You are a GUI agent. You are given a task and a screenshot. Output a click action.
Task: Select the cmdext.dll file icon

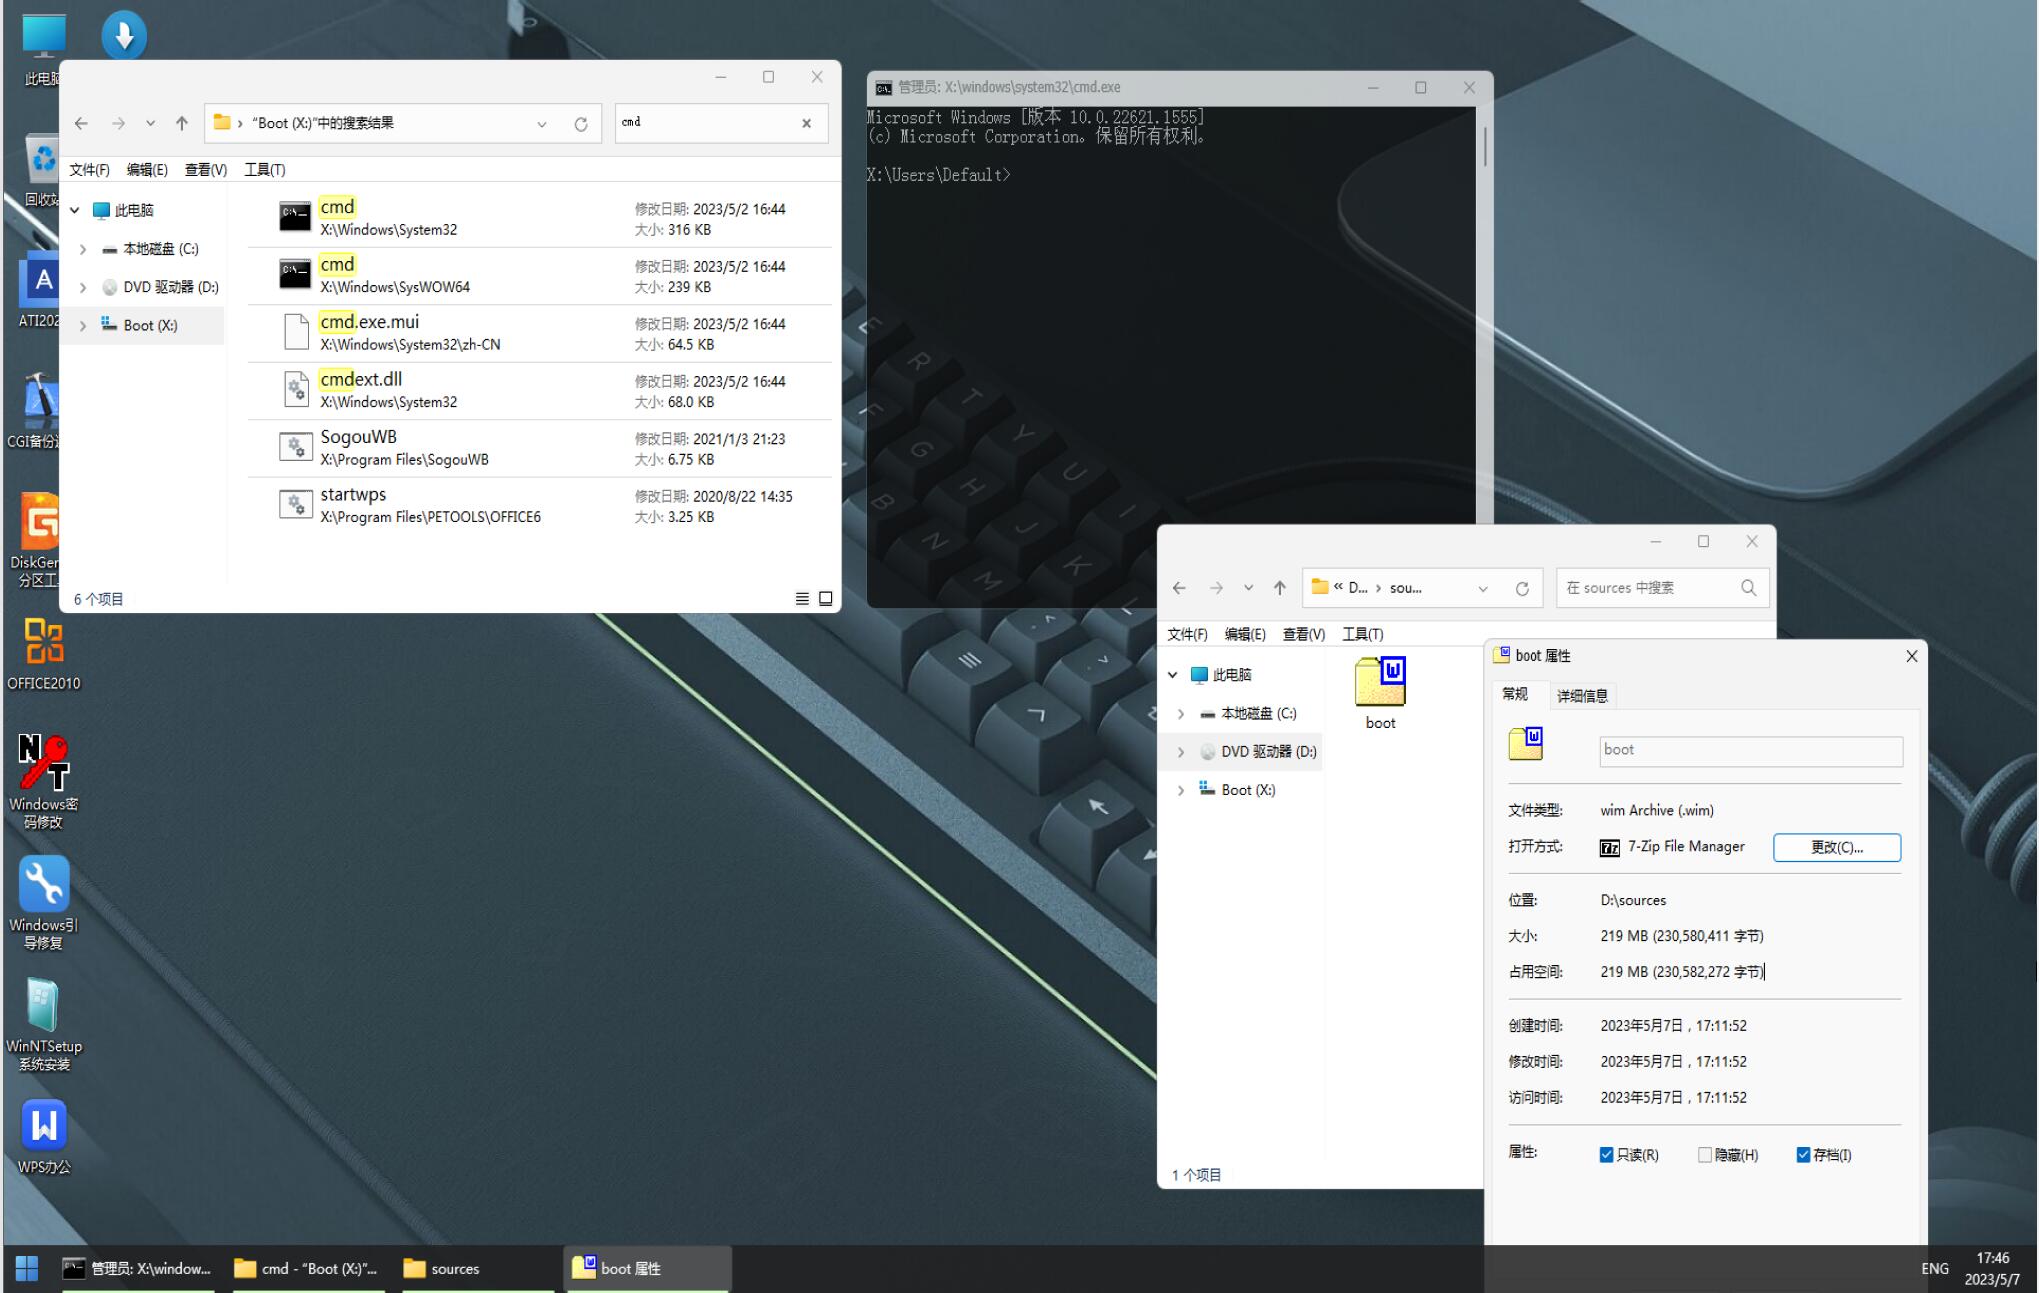295,388
